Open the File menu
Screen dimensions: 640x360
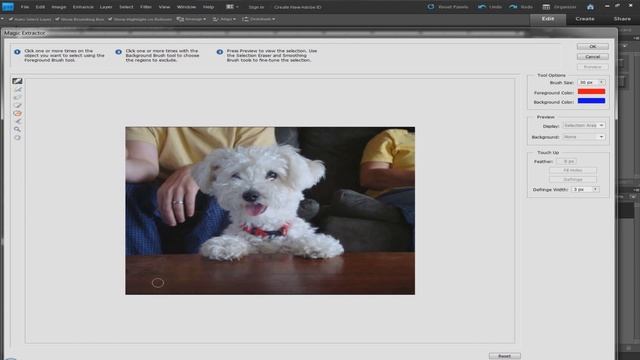(x=25, y=7)
